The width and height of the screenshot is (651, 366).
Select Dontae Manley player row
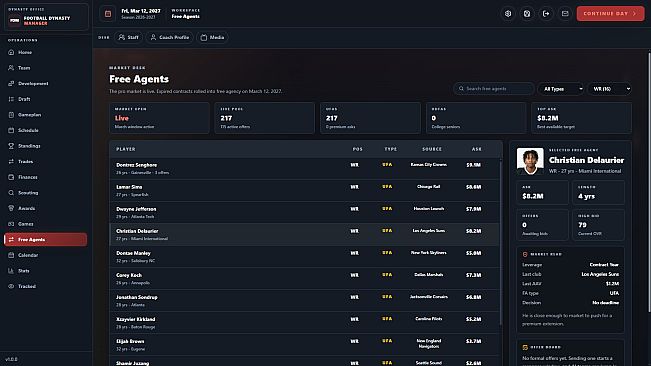click(304, 256)
